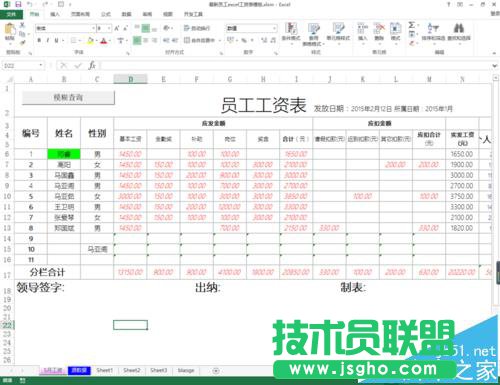The width and height of the screenshot is (500, 385).
Task: Open the number format combo box
Action: tap(252, 29)
